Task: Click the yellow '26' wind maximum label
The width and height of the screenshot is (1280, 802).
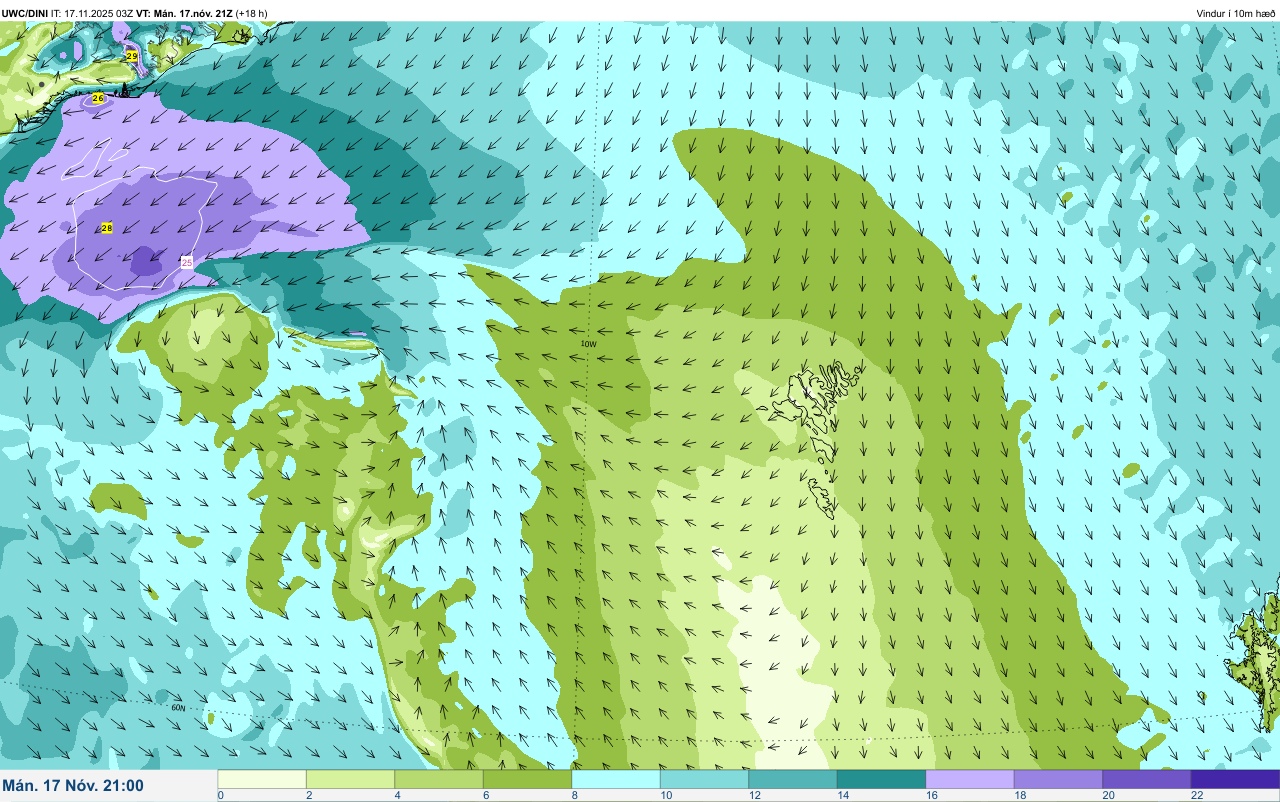Action: 98,98
